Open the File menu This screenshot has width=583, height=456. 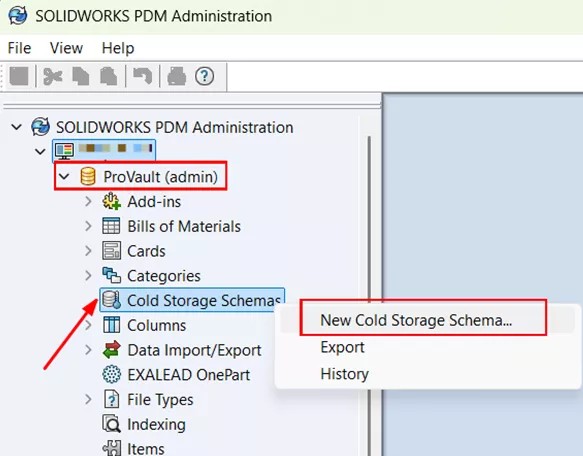point(19,48)
